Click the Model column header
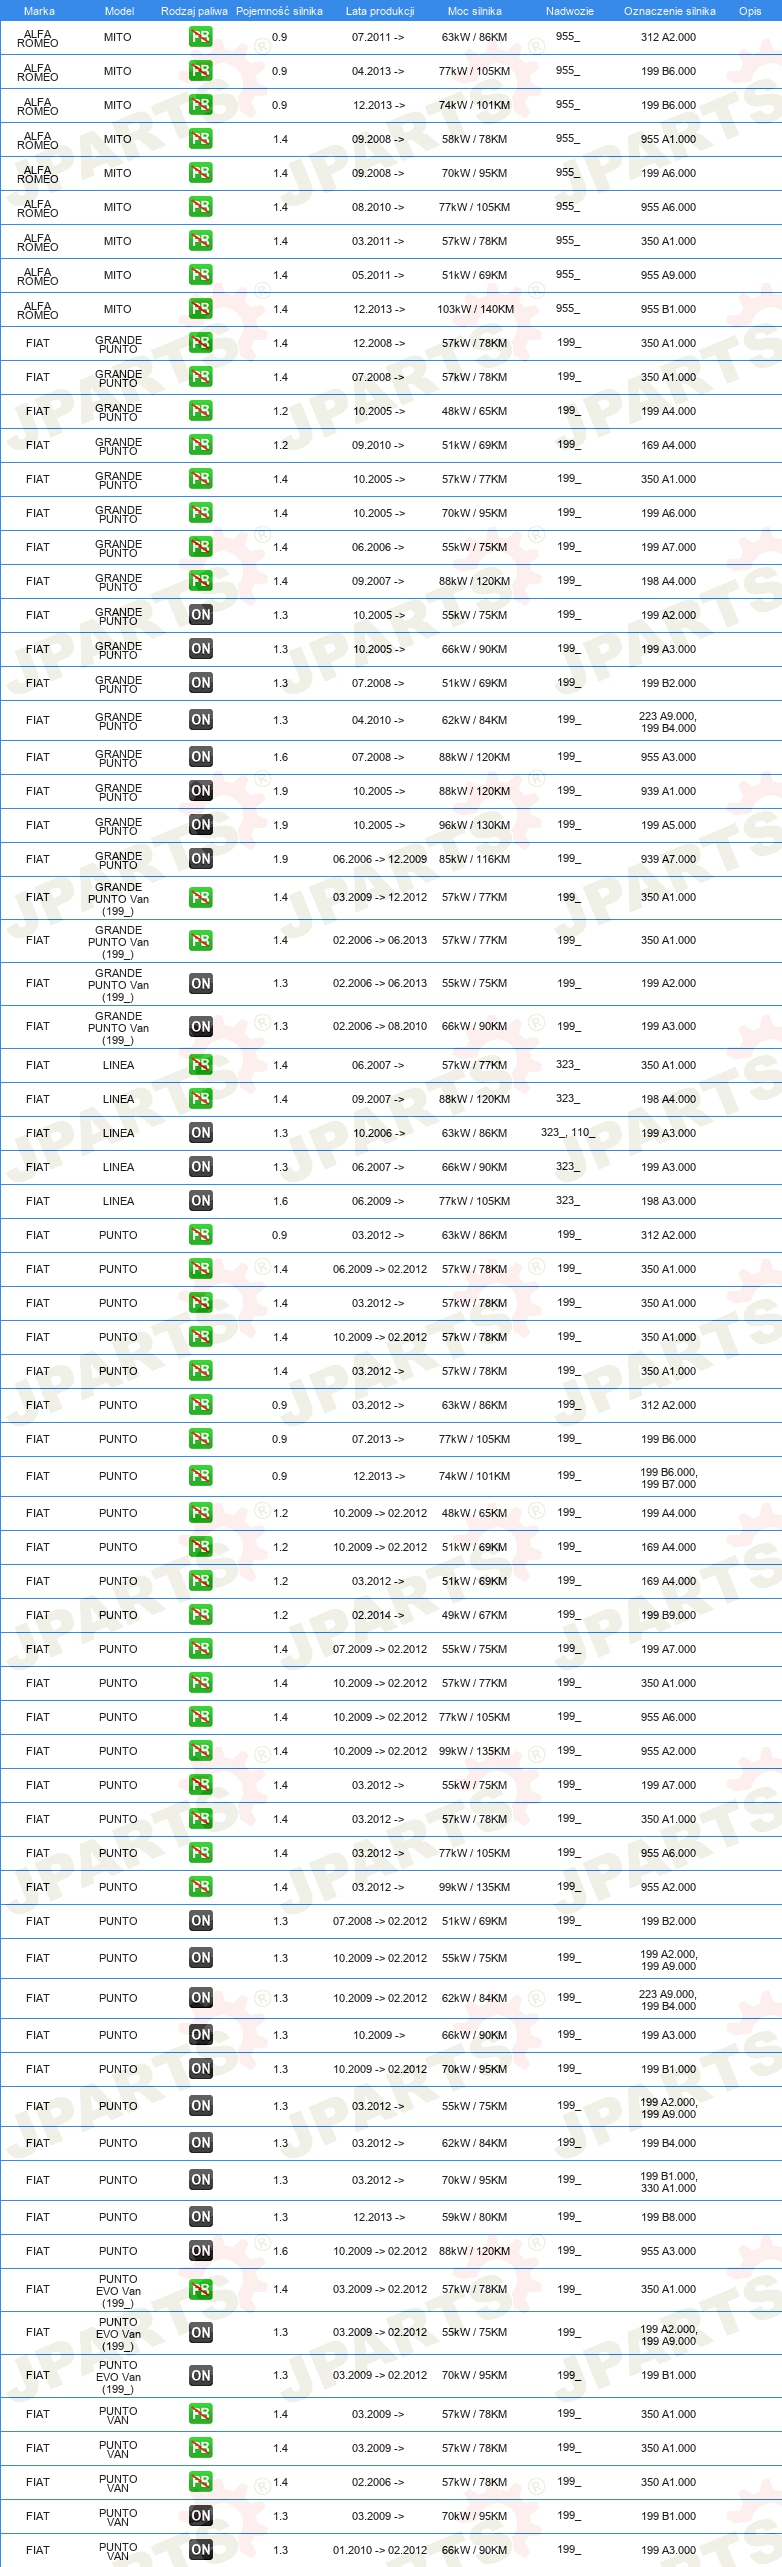 (x=119, y=11)
